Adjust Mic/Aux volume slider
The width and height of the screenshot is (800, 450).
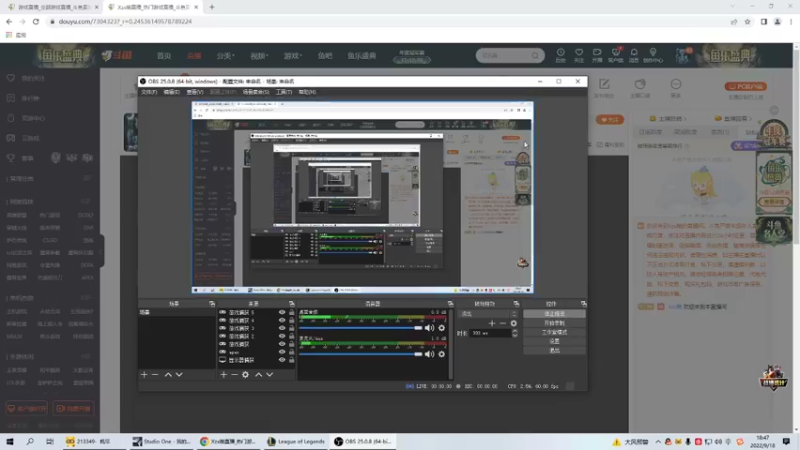[361, 354]
